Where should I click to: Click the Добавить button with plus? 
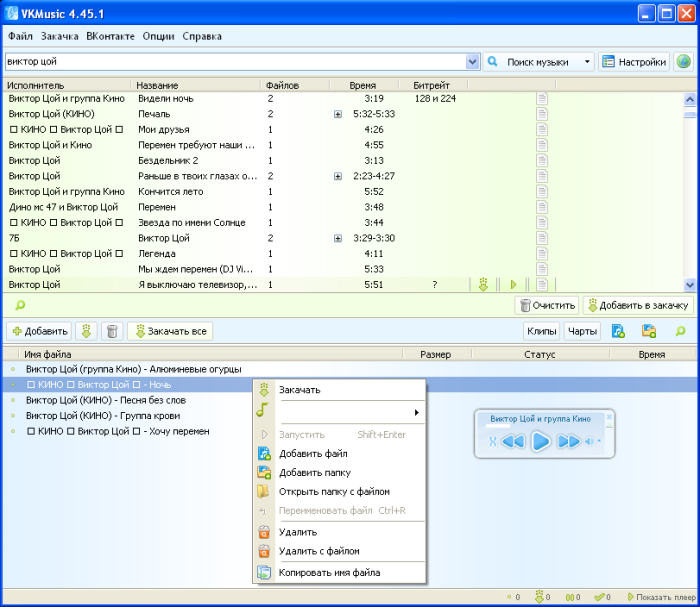[x=40, y=331]
